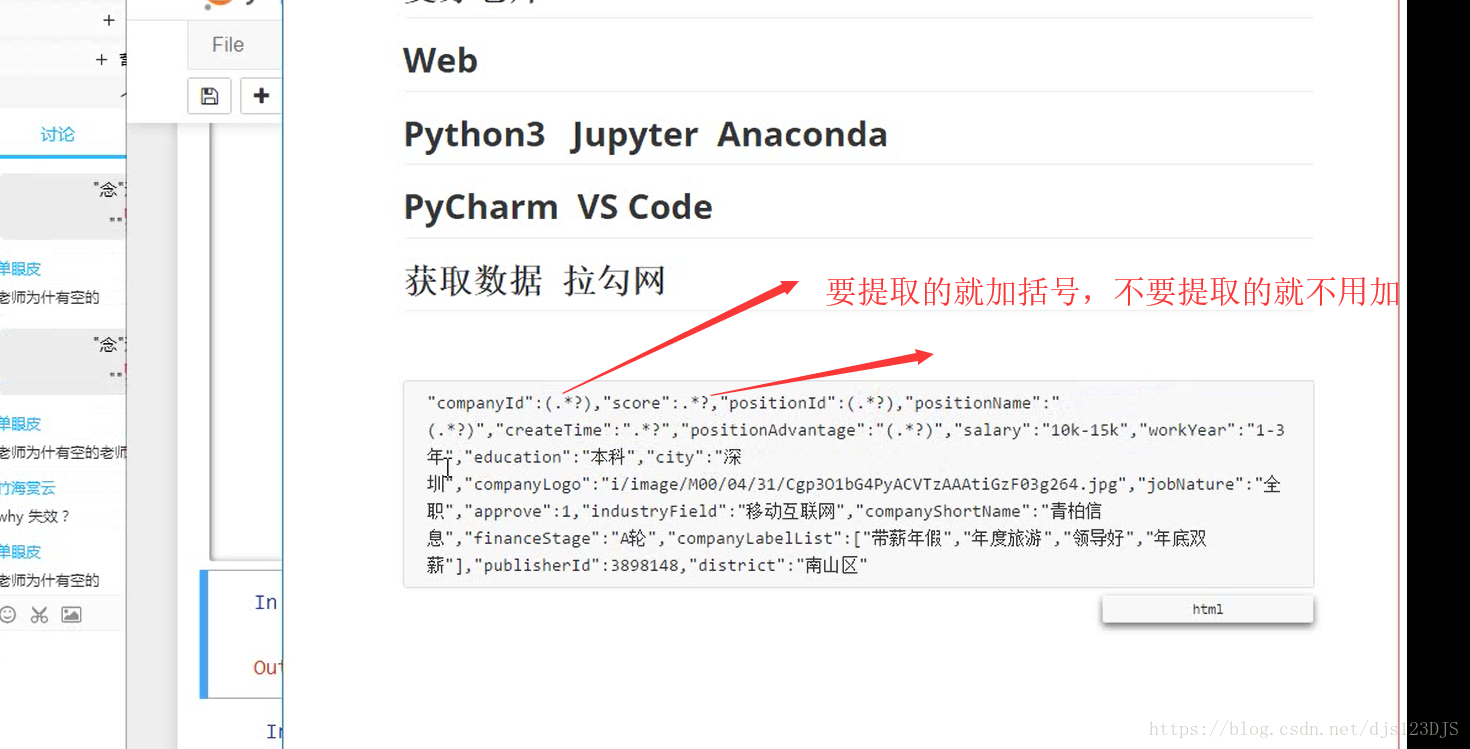Click the '"publisherId":3898148' text in code
Image resolution: width=1470 pixels, height=749 pixels.
coord(578,565)
